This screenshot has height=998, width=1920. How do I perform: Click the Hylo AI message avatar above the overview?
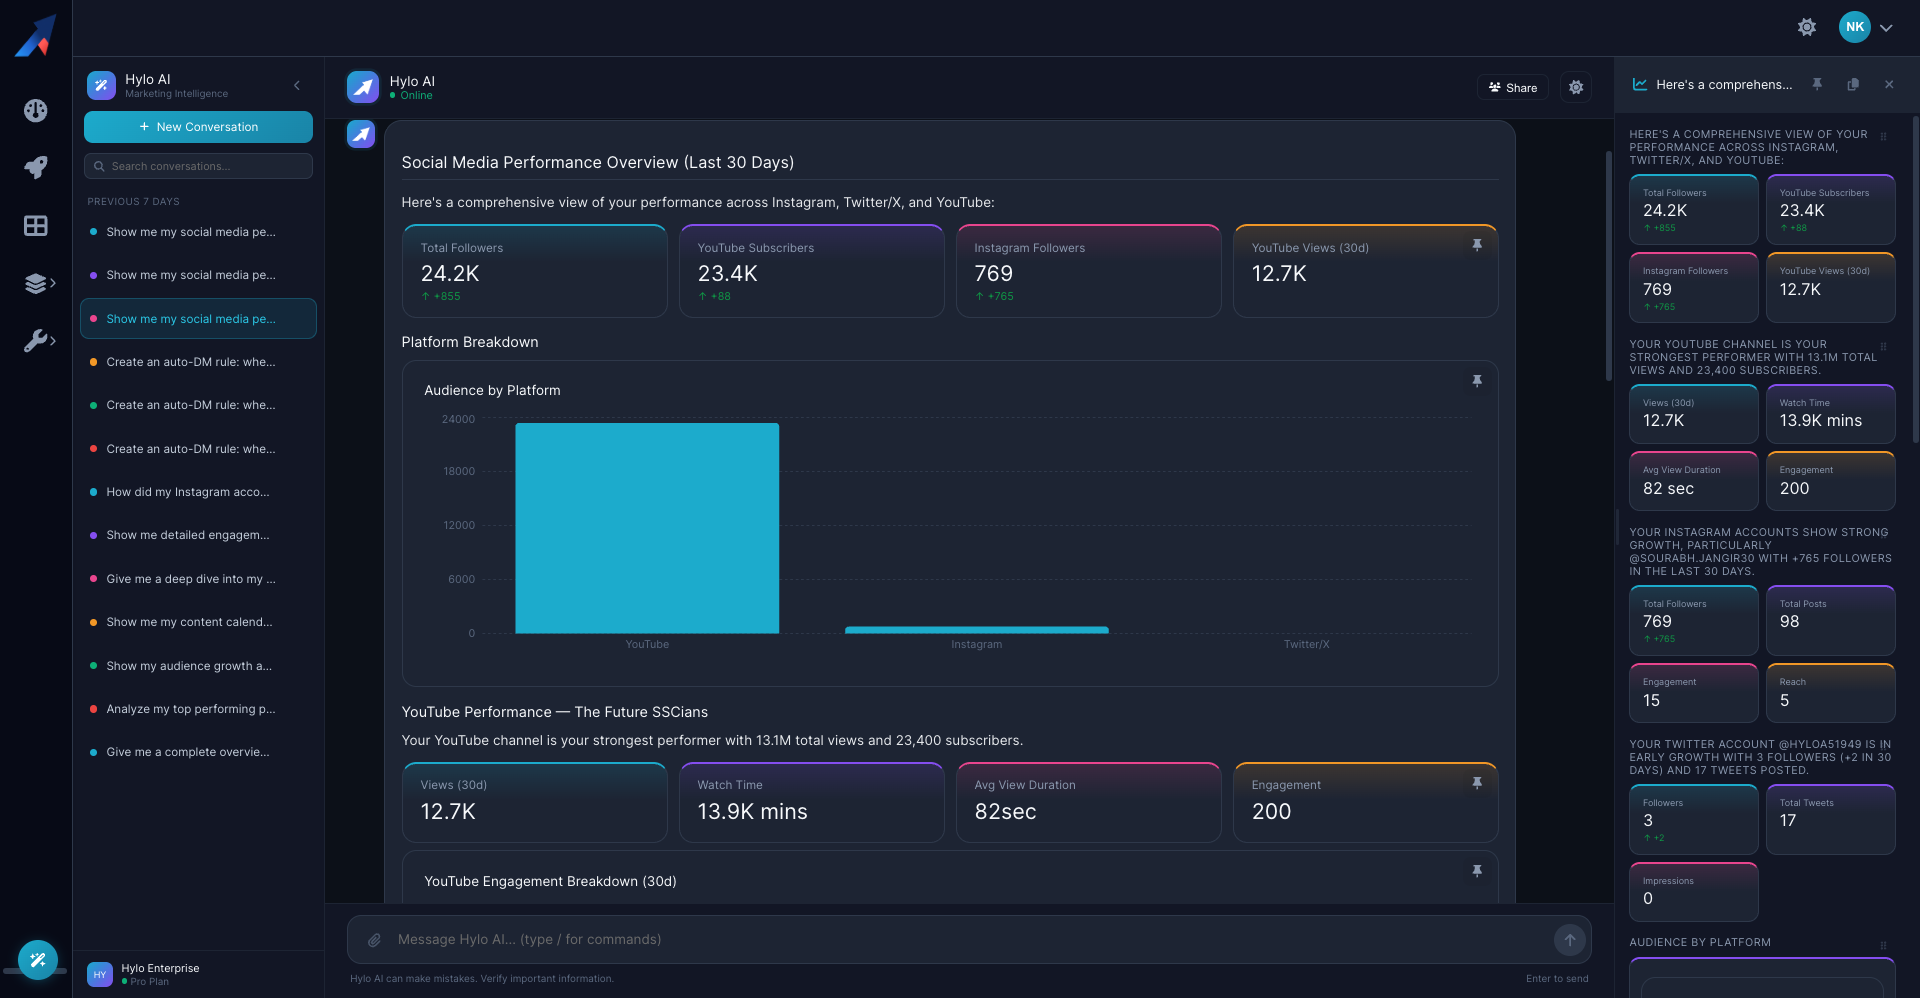click(361, 134)
